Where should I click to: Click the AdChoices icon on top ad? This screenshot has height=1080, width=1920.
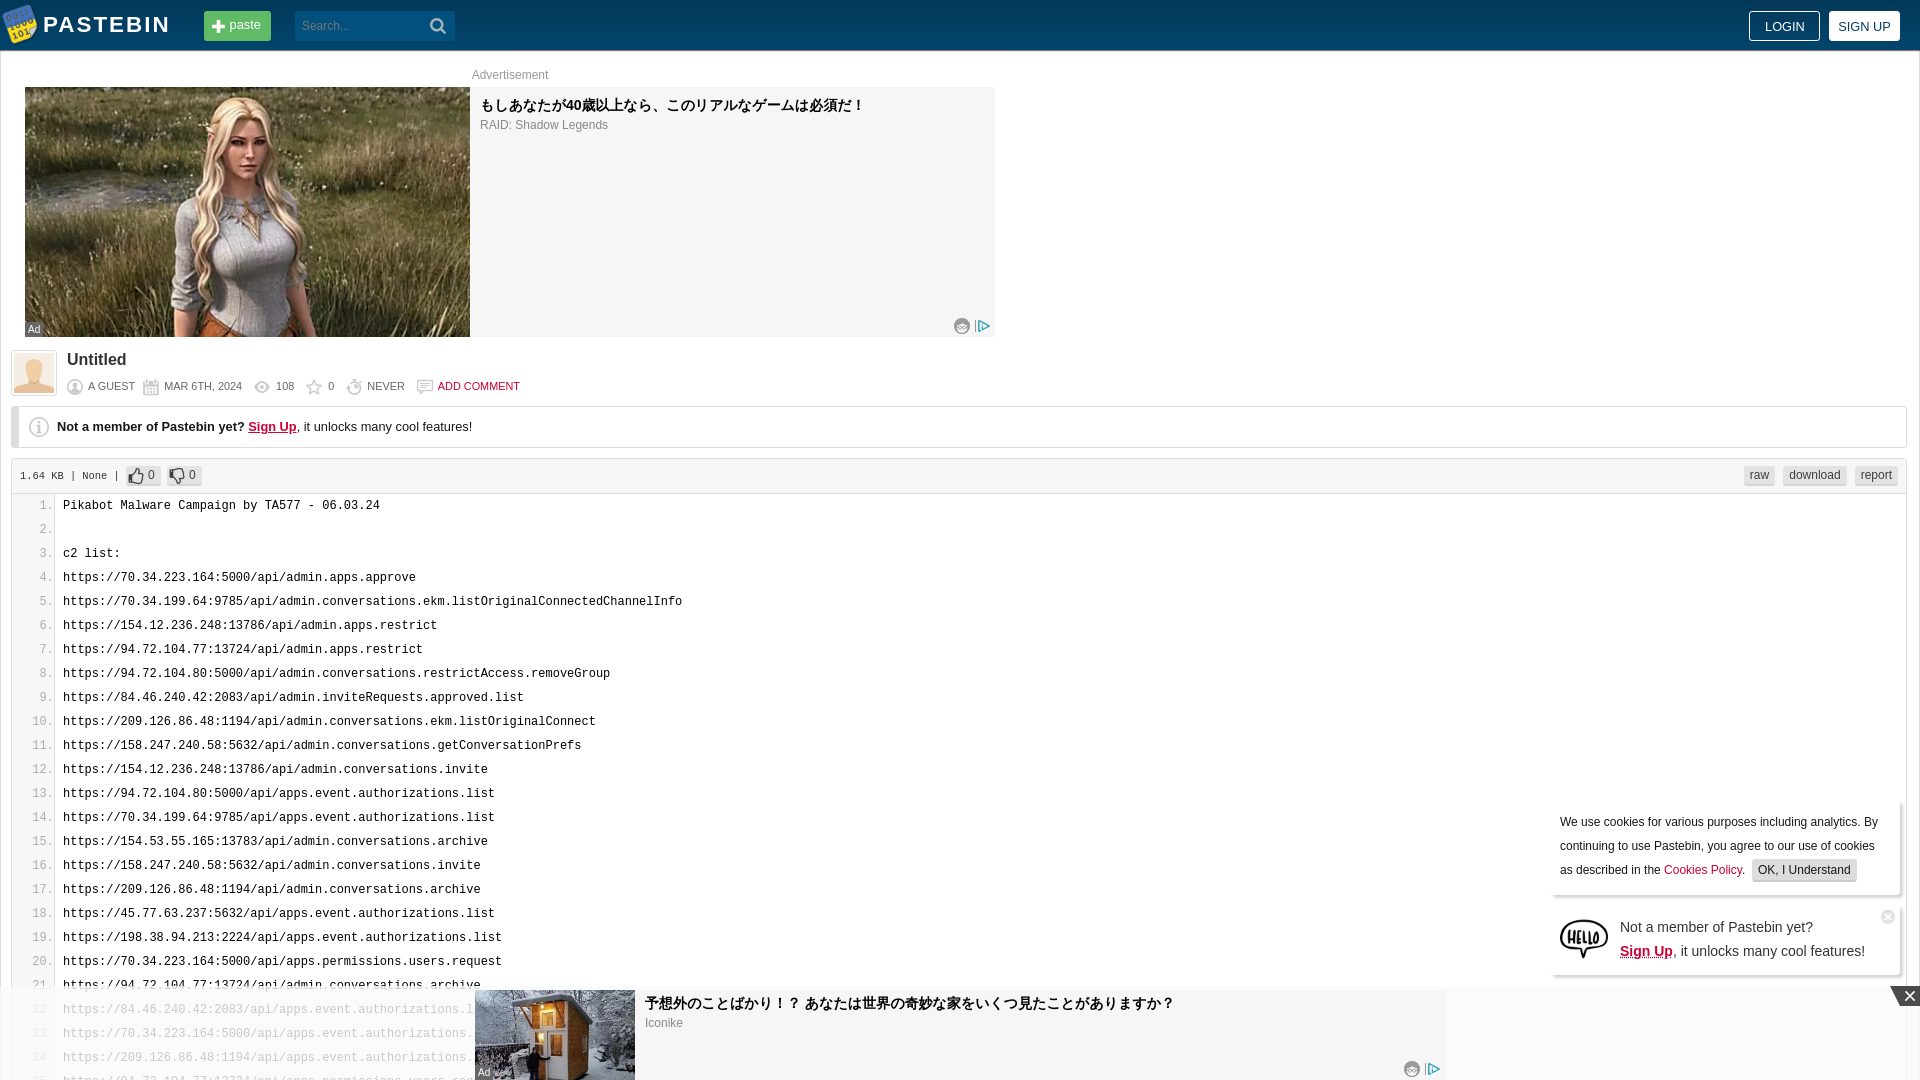pyautogui.click(x=983, y=326)
